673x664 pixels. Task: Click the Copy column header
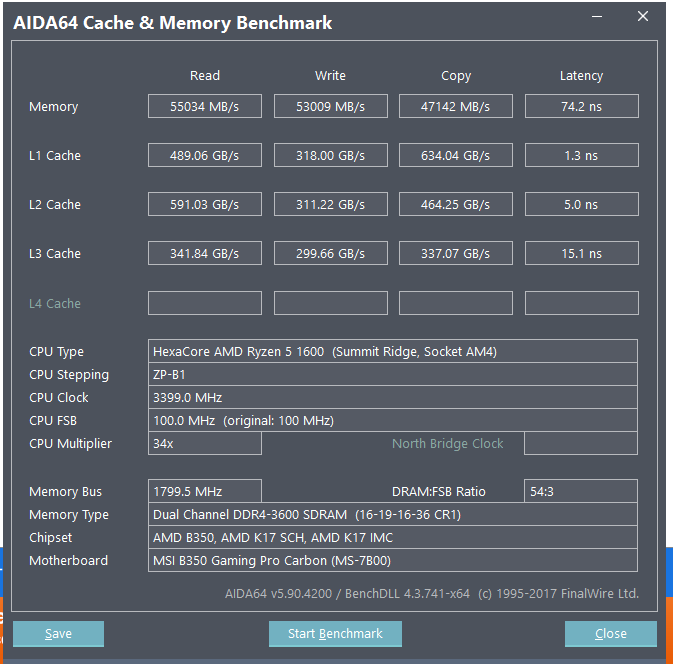coord(456,76)
